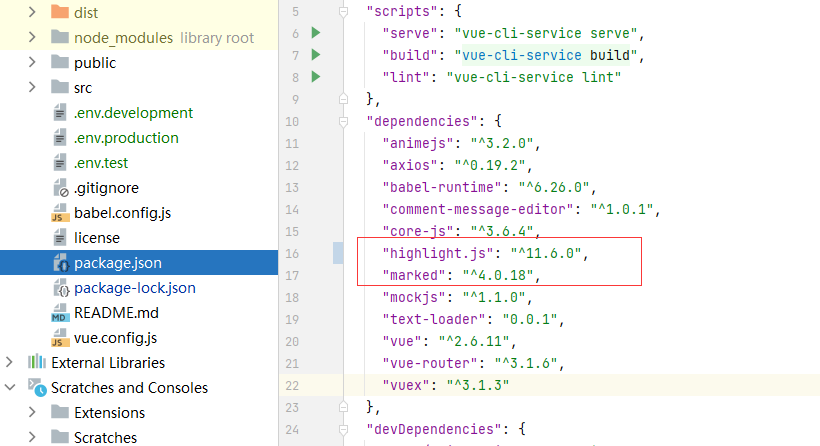Select package.json in project tree

click(x=117, y=263)
